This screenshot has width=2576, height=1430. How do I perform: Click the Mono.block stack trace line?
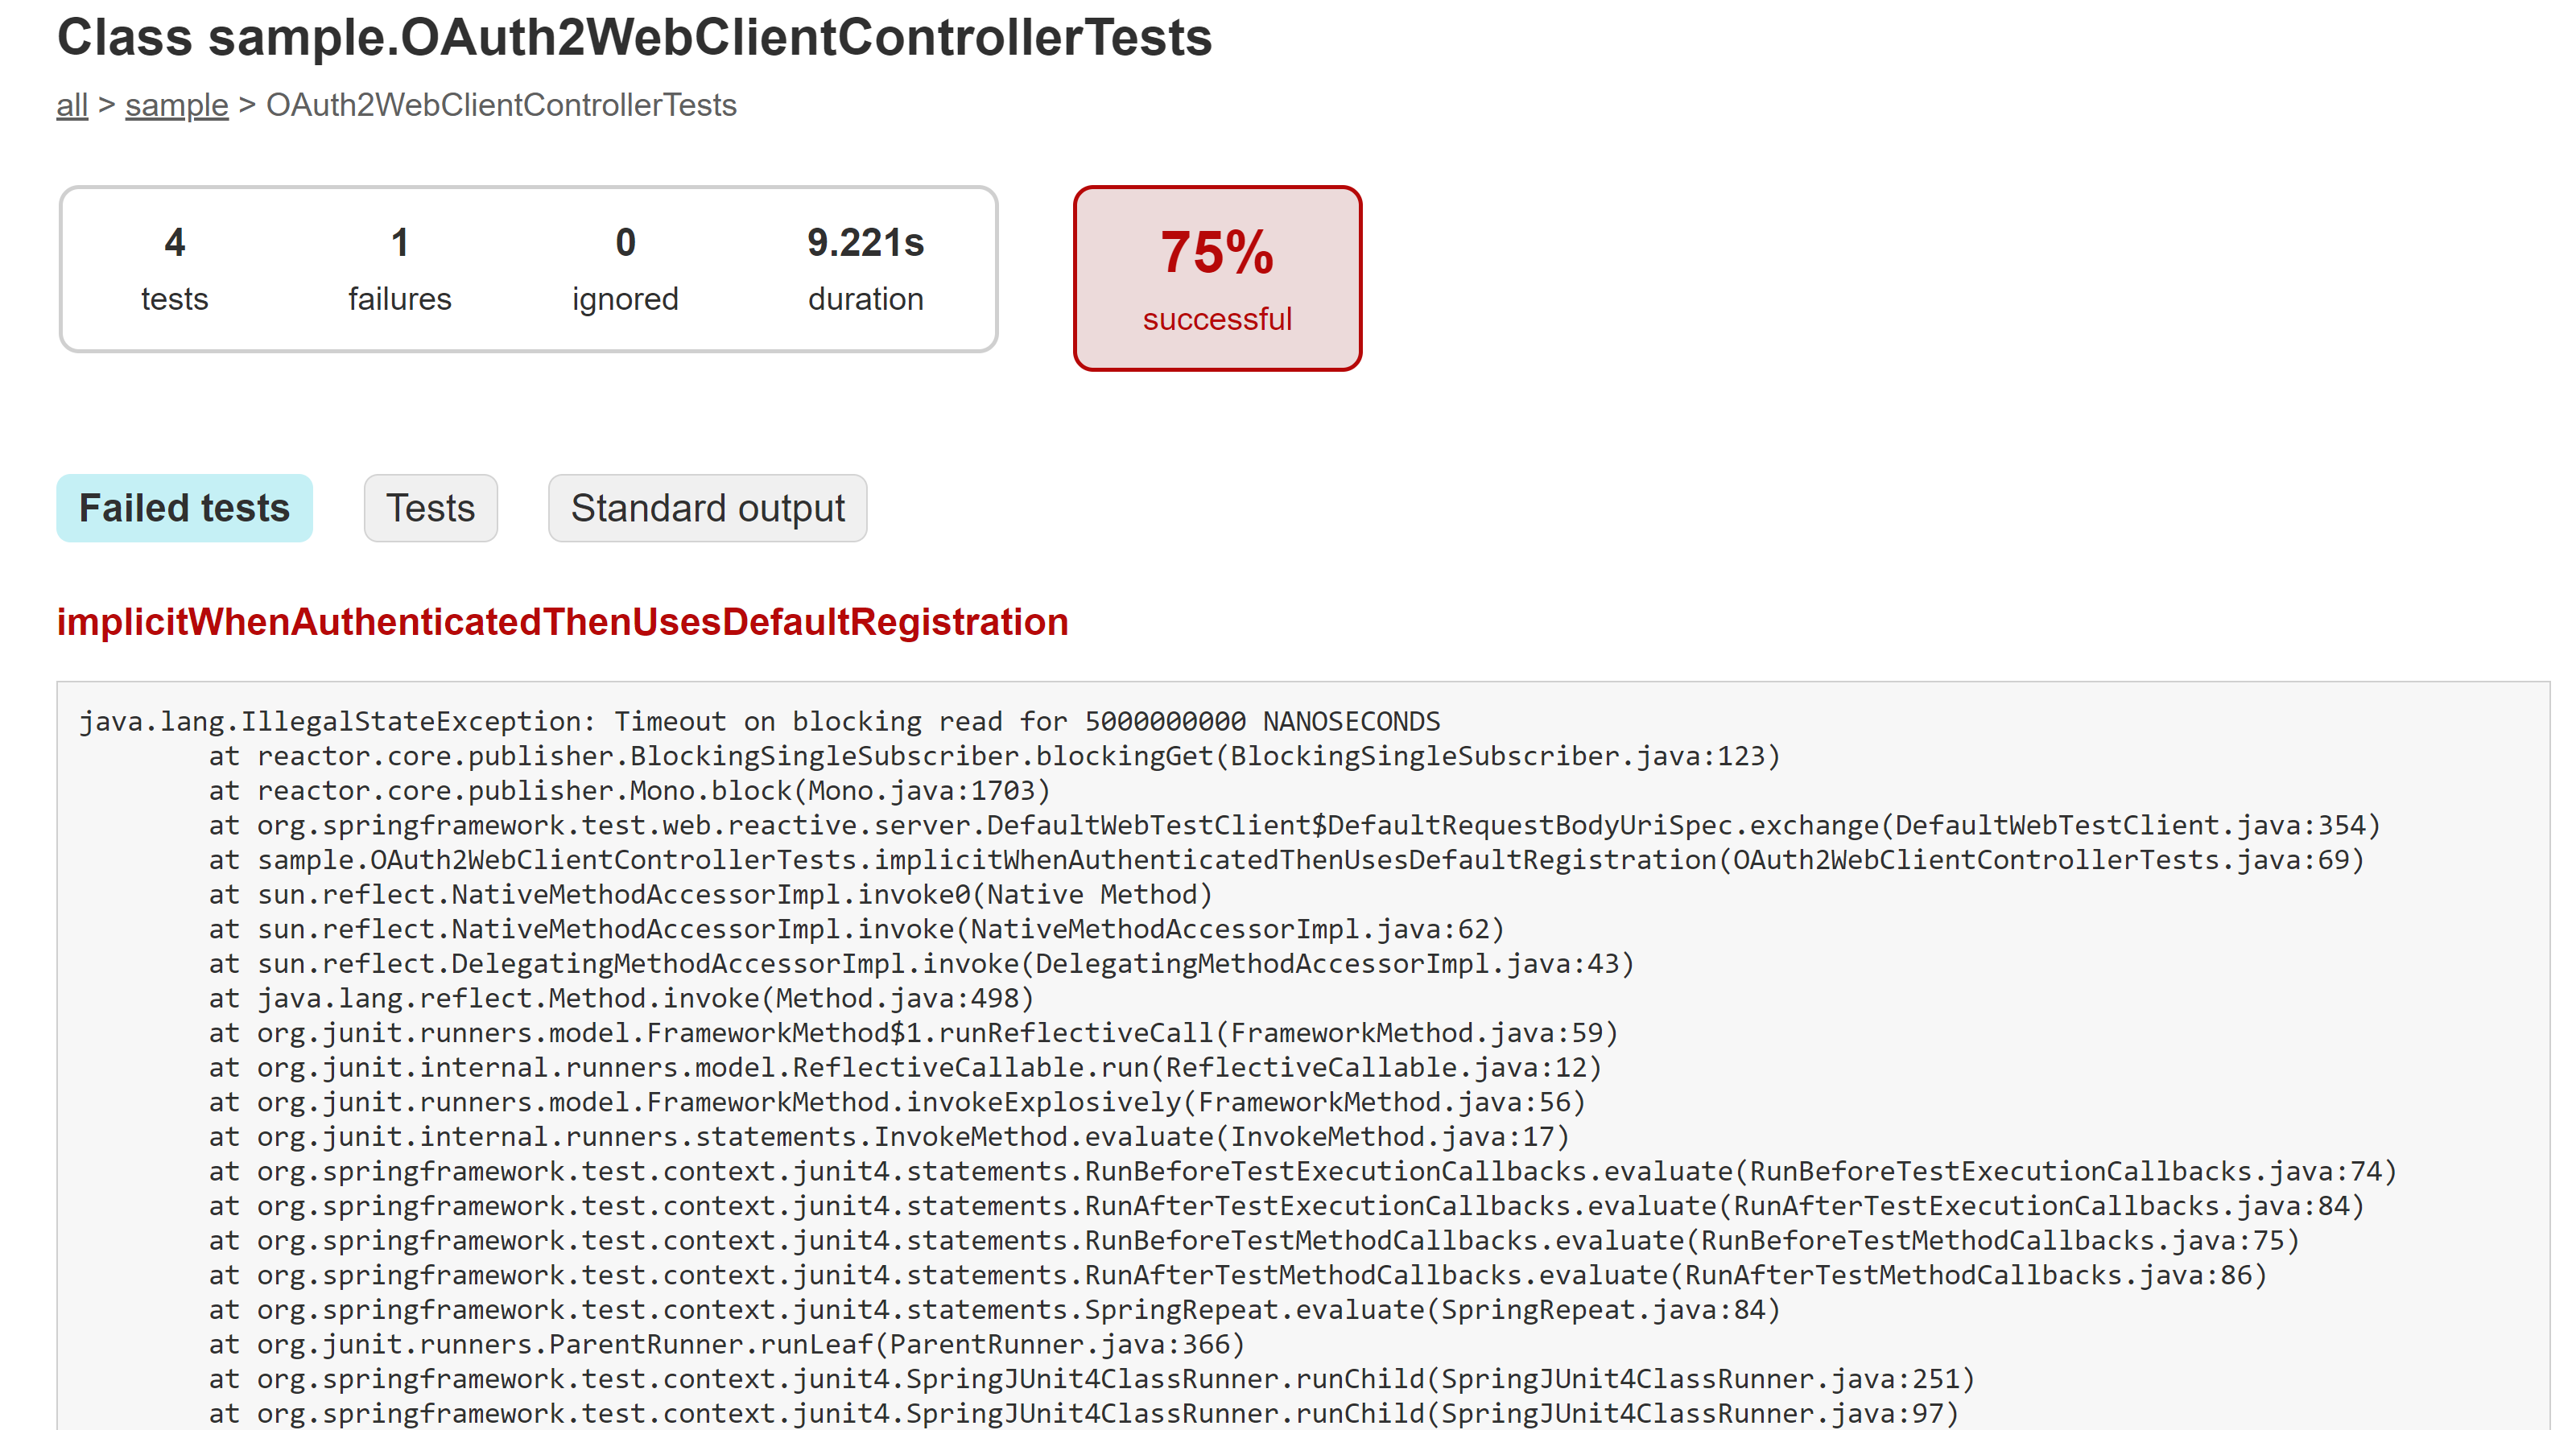pos(630,791)
